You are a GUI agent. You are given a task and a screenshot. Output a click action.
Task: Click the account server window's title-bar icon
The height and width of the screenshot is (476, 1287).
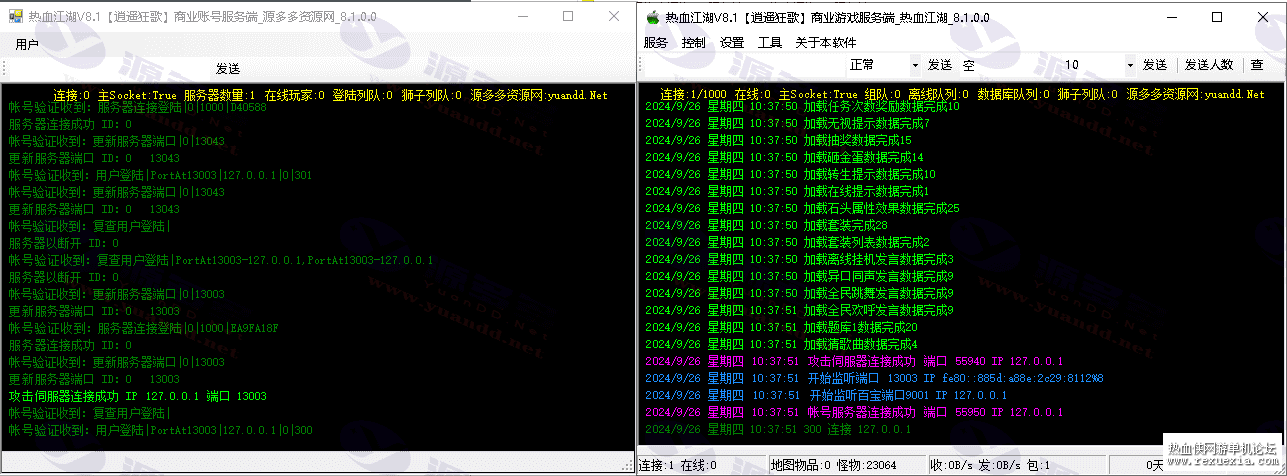(x=15, y=16)
